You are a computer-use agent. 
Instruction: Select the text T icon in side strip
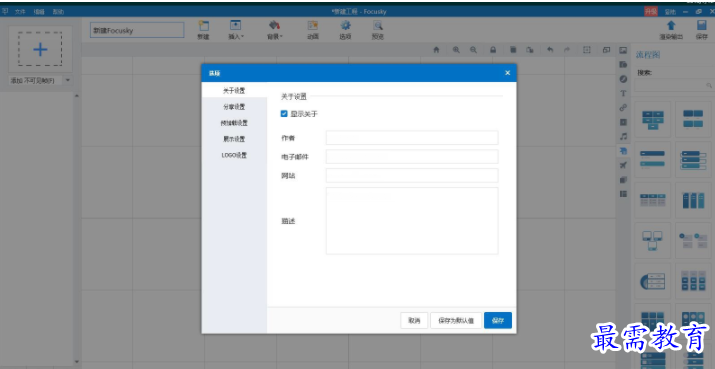(623, 94)
